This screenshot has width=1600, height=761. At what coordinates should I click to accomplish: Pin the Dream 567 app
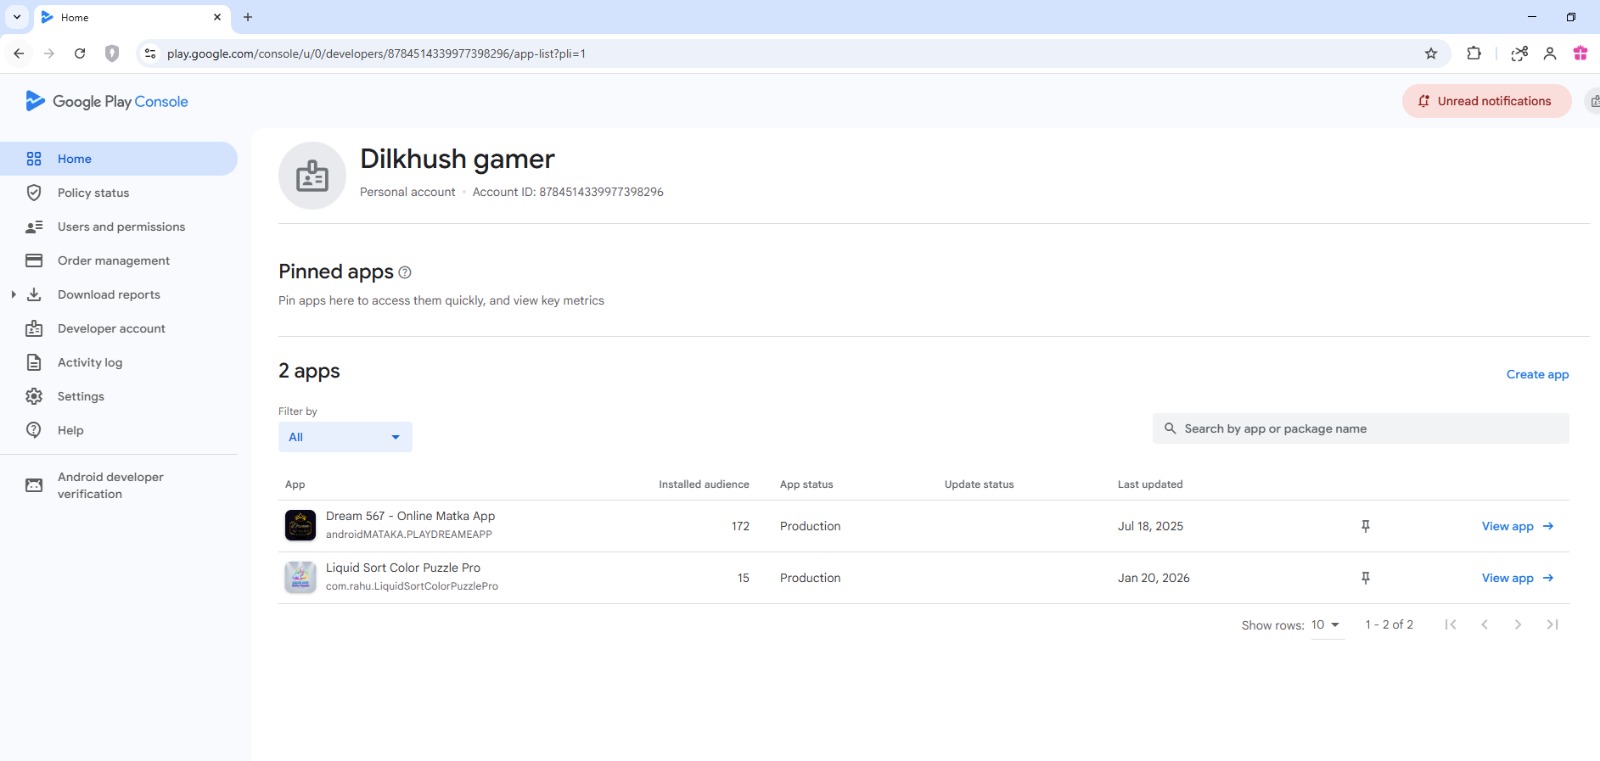coord(1365,526)
